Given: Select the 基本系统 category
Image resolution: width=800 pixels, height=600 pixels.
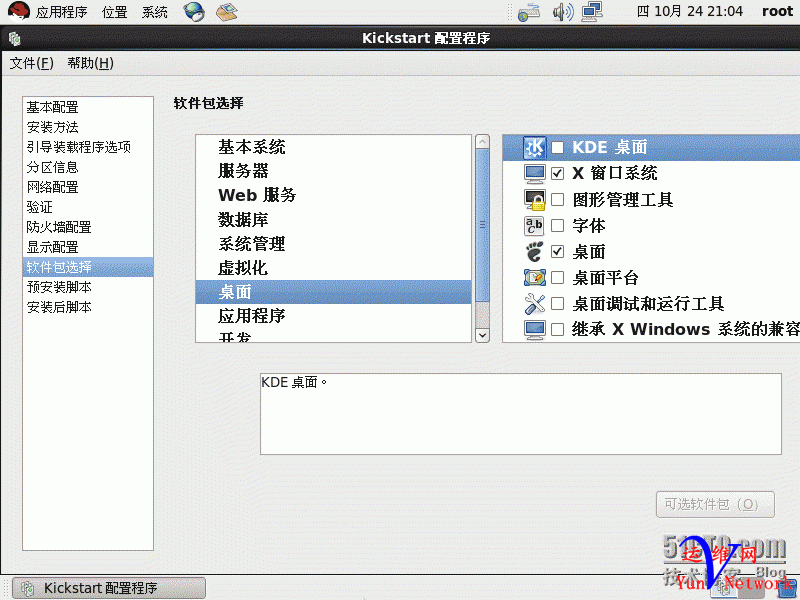Looking at the screenshot, I should 334,147.
